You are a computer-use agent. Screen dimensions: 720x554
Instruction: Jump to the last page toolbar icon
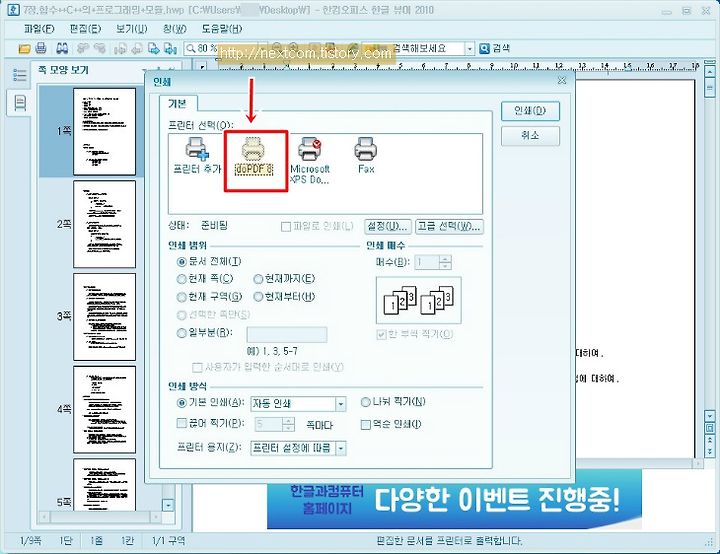(x=170, y=48)
